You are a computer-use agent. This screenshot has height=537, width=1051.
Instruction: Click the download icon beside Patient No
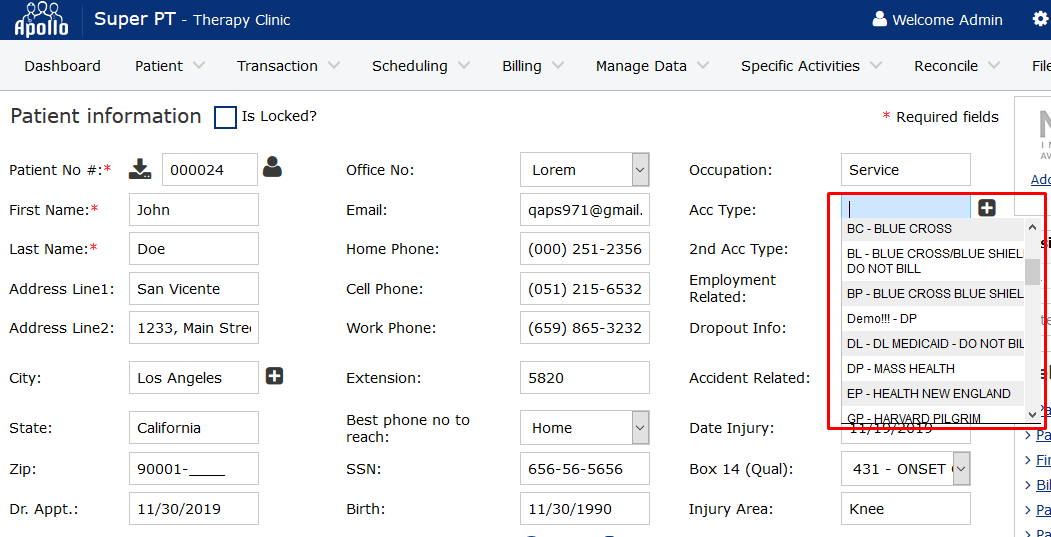click(x=140, y=169)
